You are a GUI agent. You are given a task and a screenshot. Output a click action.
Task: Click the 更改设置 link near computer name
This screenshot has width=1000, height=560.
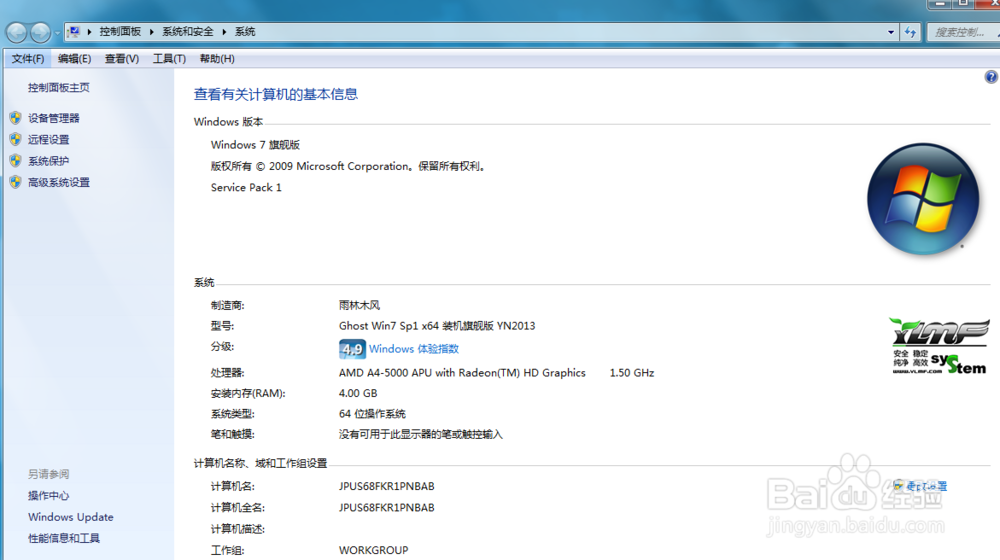(x=926, y=486)
